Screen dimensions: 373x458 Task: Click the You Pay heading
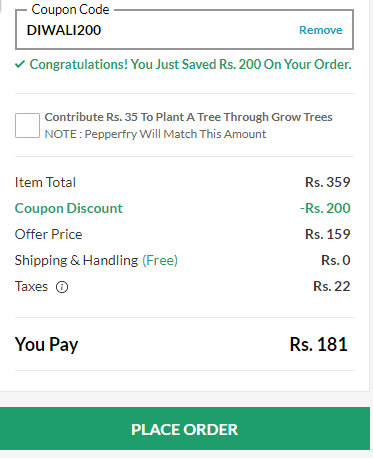tap(47, 344)
